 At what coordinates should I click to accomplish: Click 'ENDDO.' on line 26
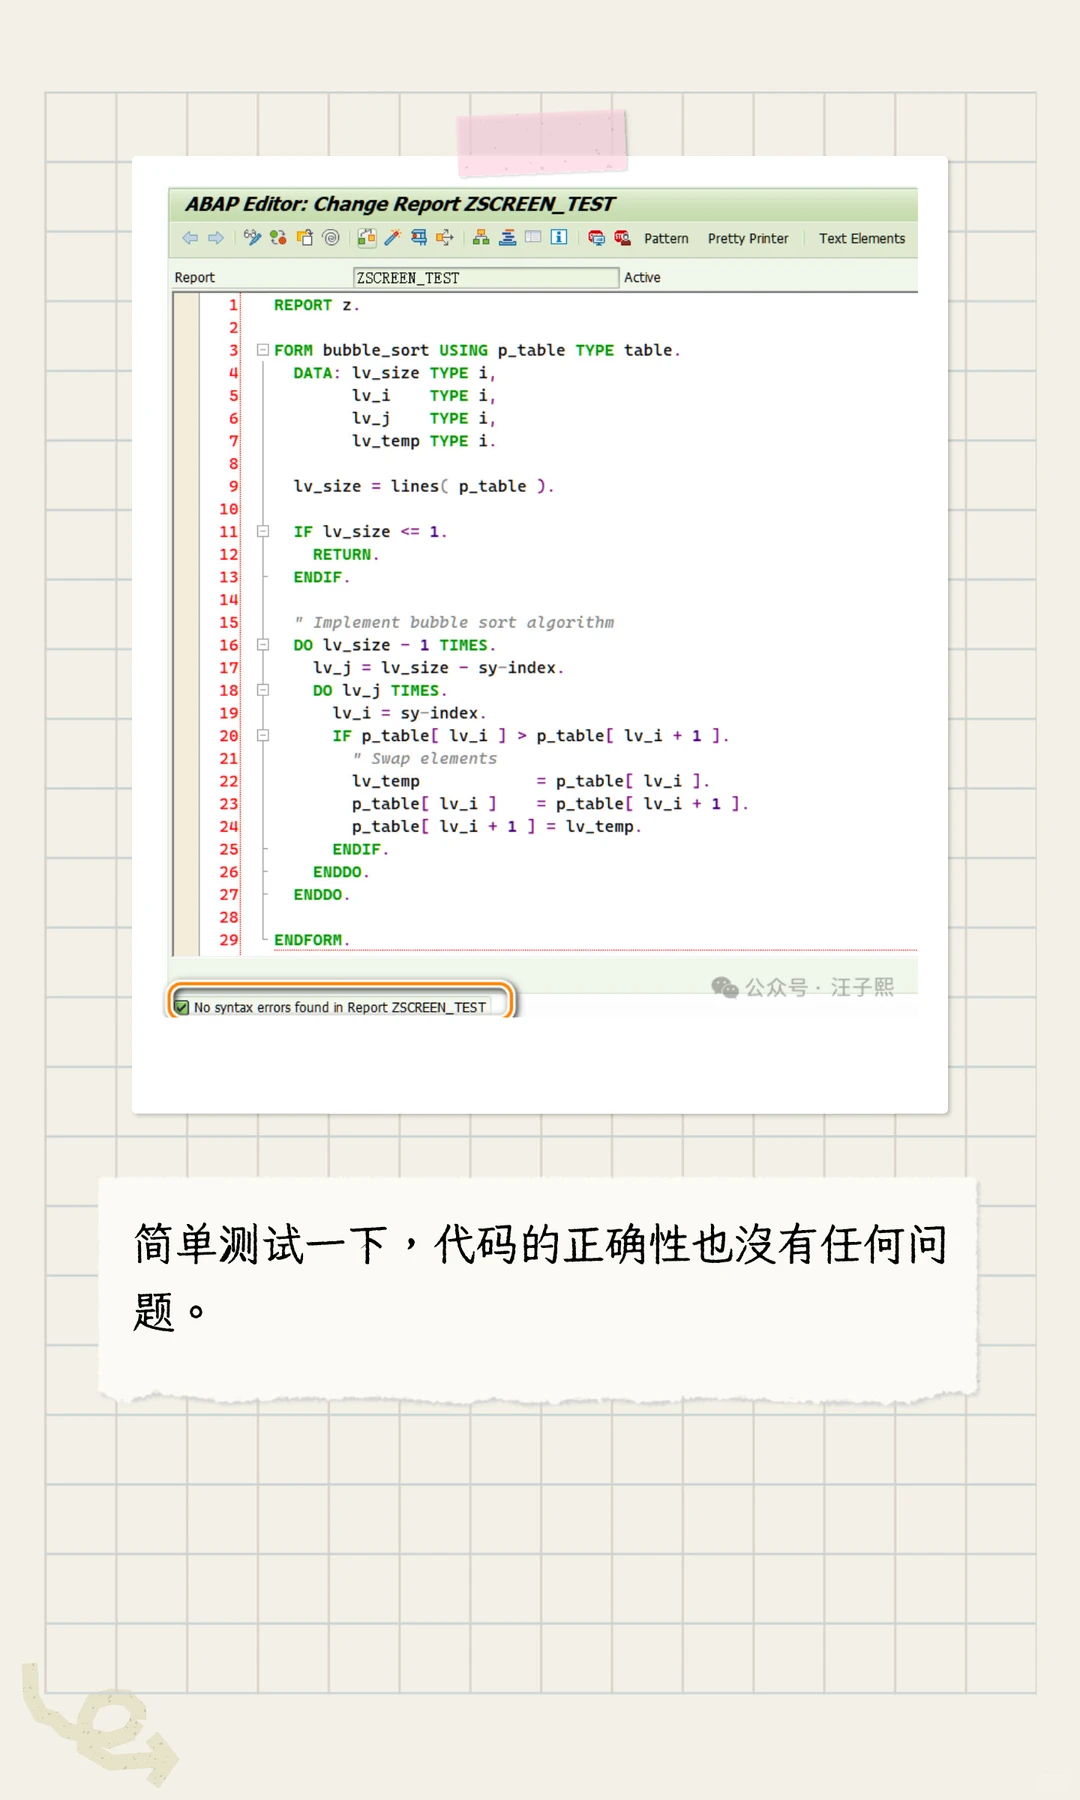341,872
